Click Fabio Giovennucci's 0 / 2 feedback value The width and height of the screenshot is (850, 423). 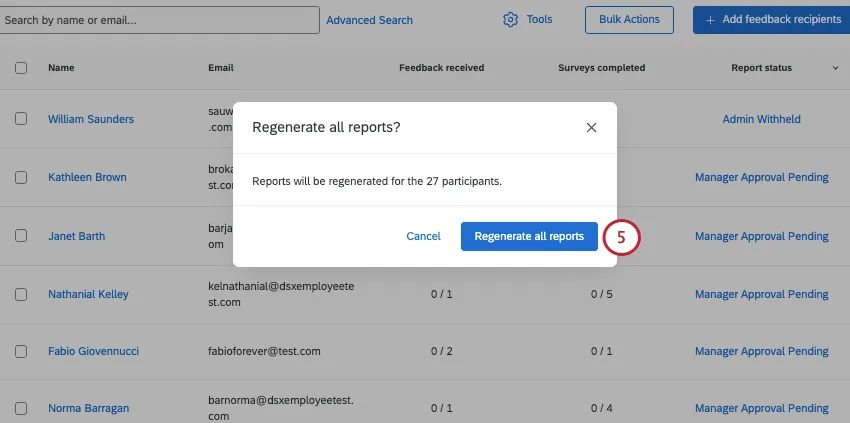pyautogui.click(x=442, y=351)
